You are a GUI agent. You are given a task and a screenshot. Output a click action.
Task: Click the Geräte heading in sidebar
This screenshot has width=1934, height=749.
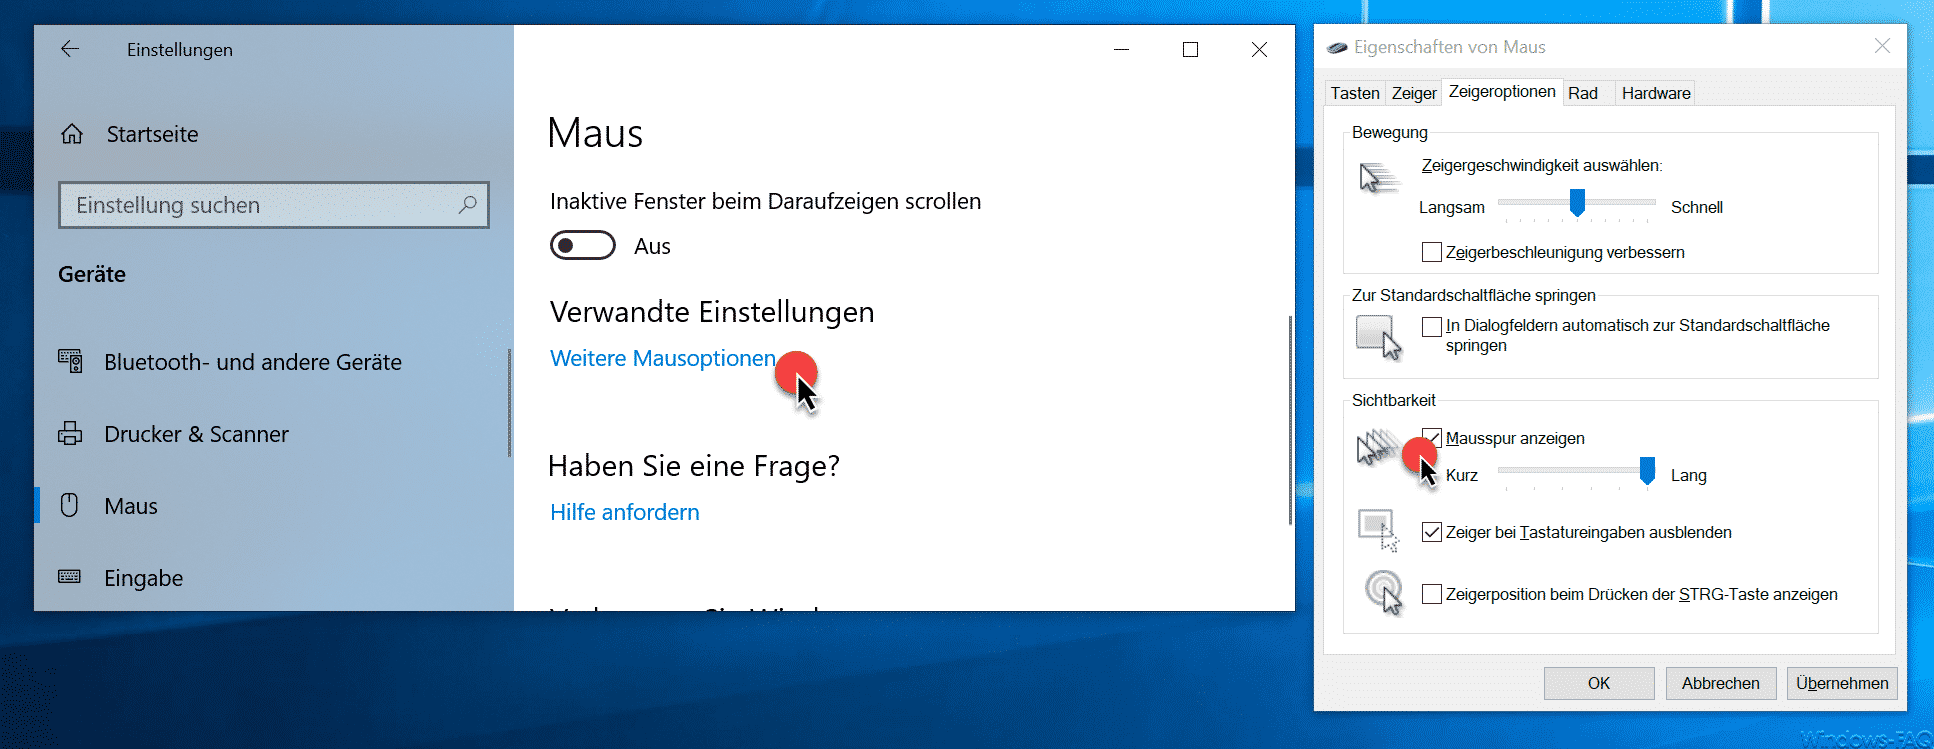pos(92,274)
